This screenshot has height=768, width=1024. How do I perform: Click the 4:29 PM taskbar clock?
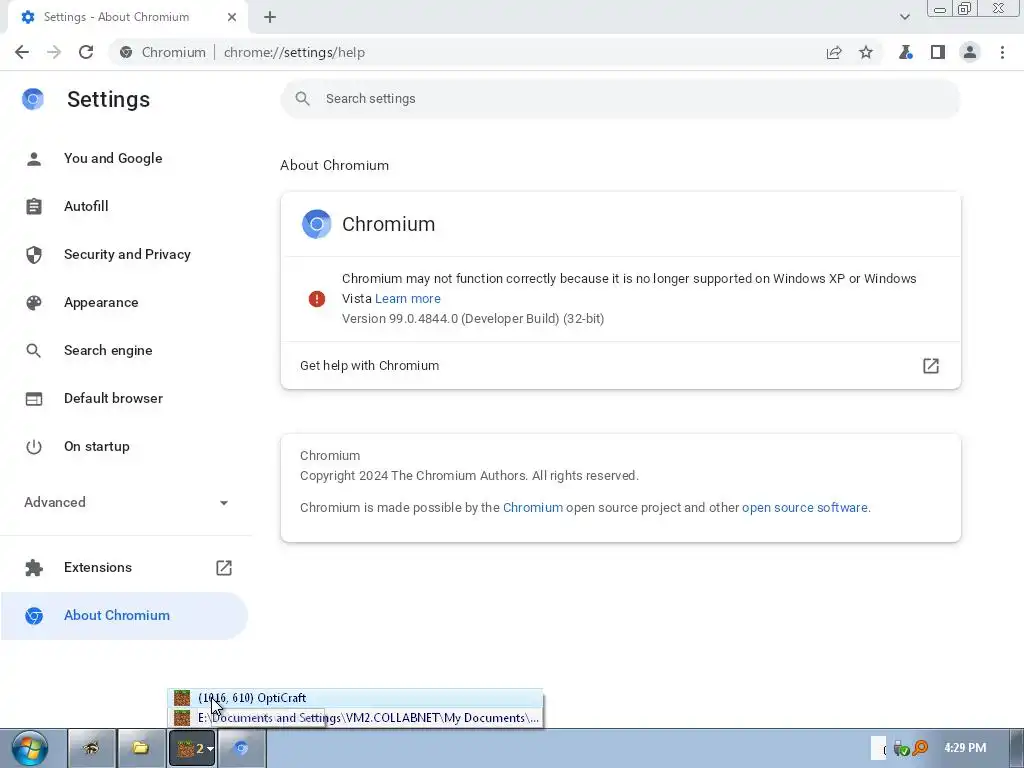tap(965, 748)
